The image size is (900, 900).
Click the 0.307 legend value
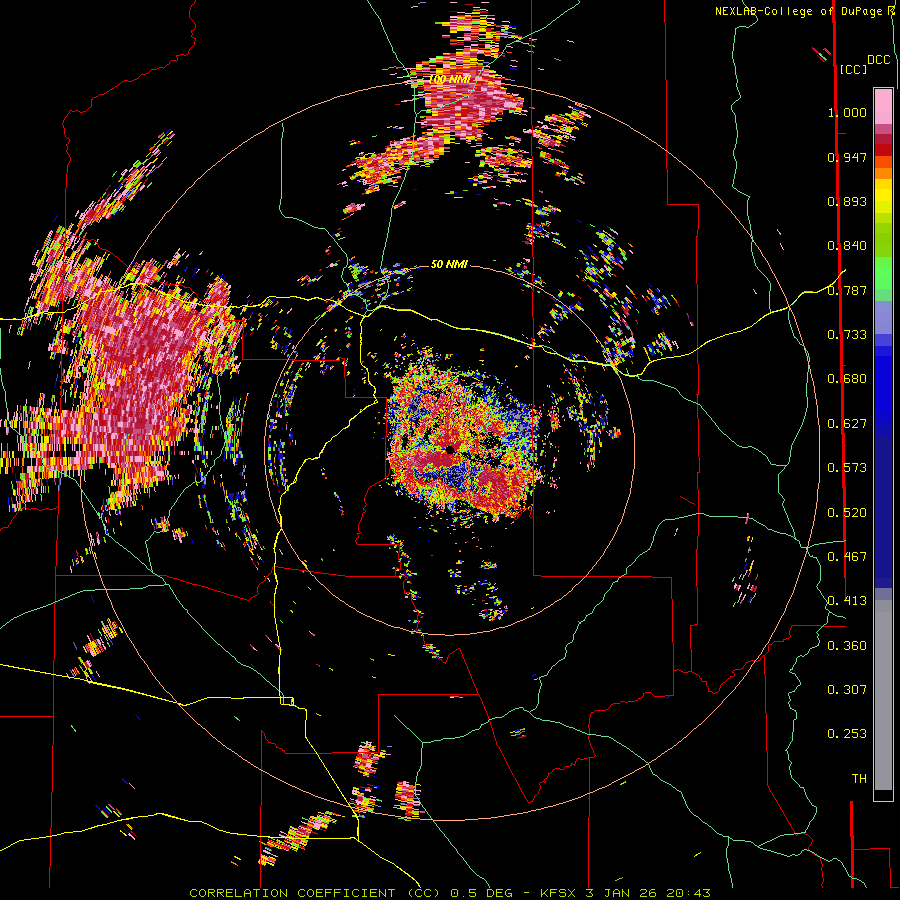click(x=847, y=690)
